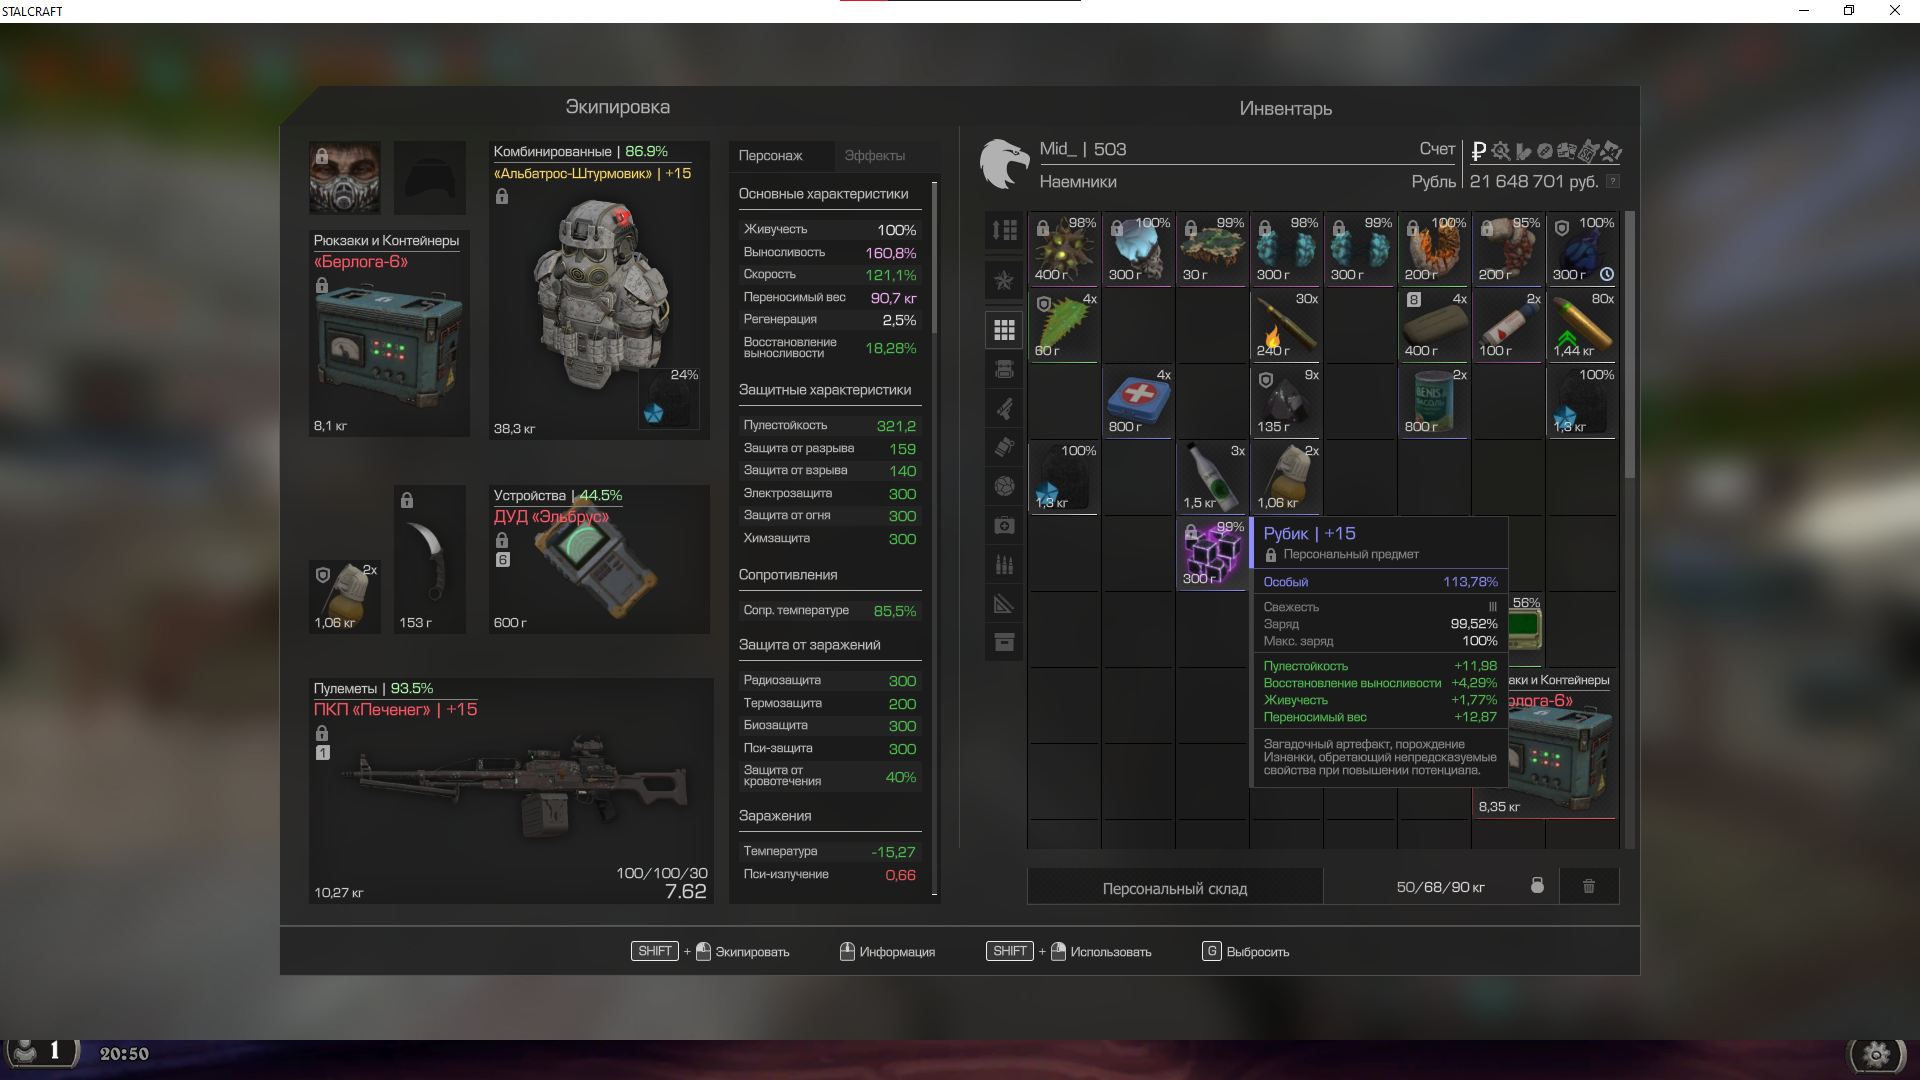Filter inventory by misc box icon
Viewport: 1920px width, 1080px height.
[x=1004, y=642]
